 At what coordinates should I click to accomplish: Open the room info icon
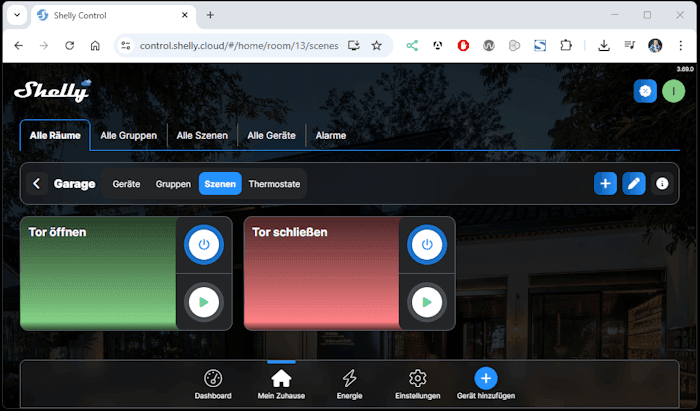point(662,184)
